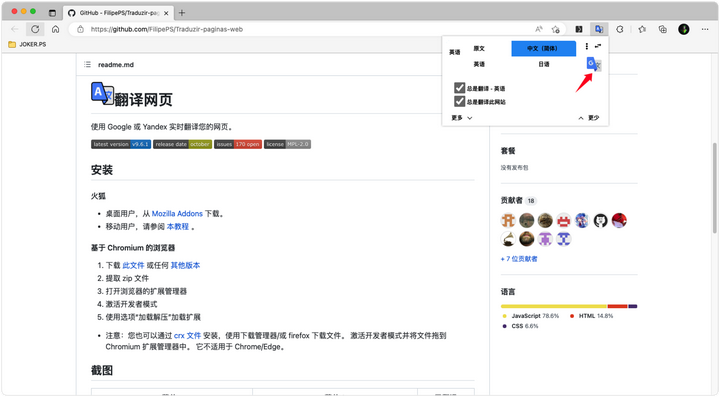720x397 pixels.
Task: Show the + 7 位贡献者 link
Action: coord(519,259)
